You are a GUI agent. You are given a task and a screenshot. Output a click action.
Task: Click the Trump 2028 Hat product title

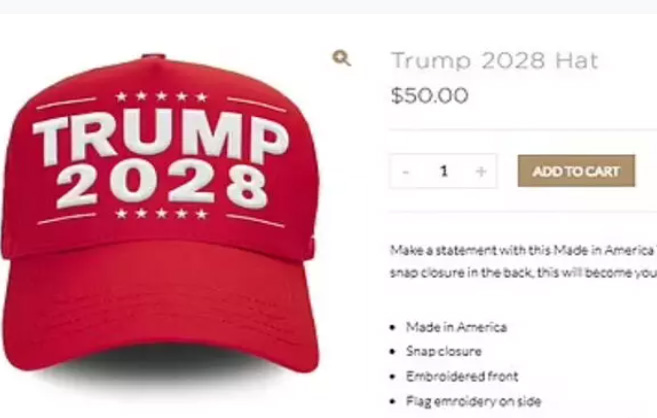point(495,61)
